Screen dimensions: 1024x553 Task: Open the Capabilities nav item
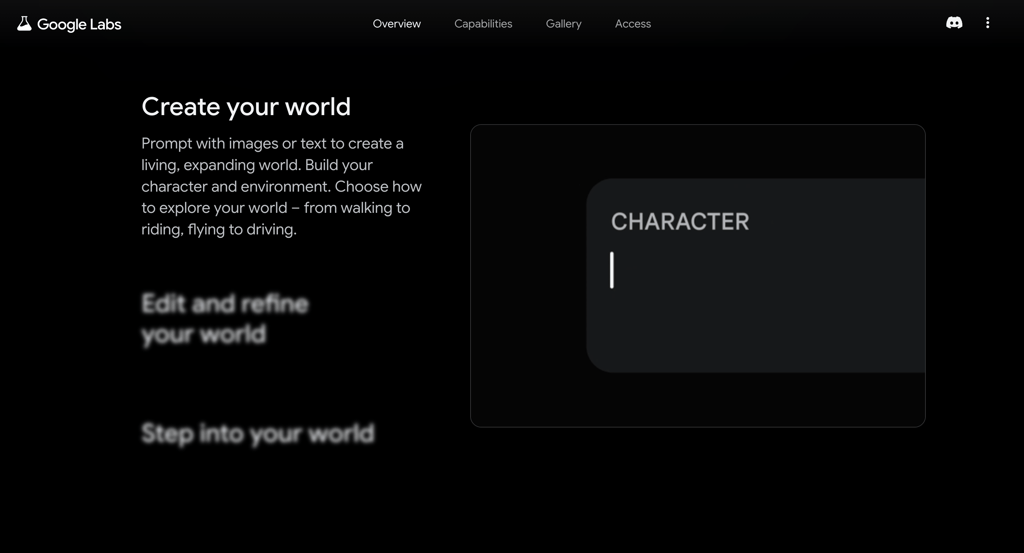coord(483,24)
